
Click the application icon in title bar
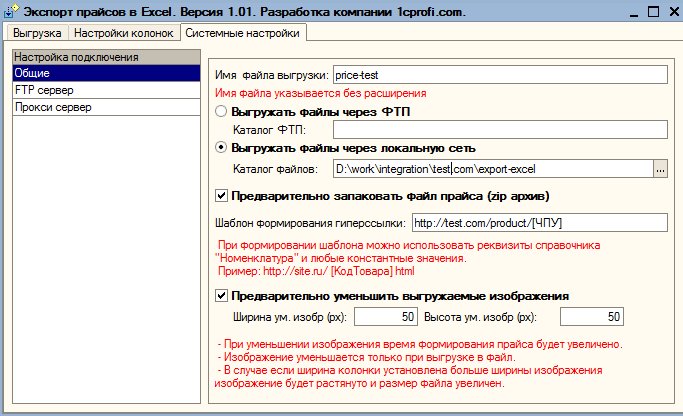[x=11, y=11]
